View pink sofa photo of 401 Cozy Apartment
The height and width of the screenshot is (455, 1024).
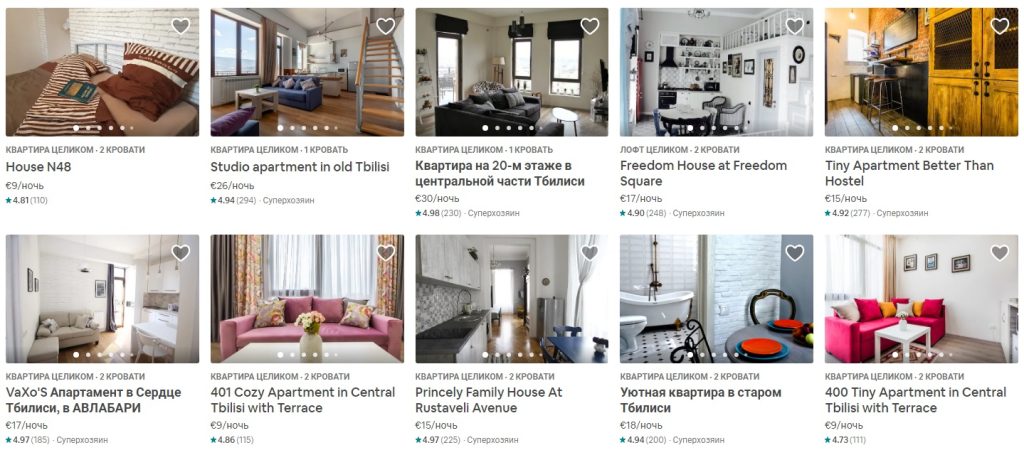[x=307, y=299]
